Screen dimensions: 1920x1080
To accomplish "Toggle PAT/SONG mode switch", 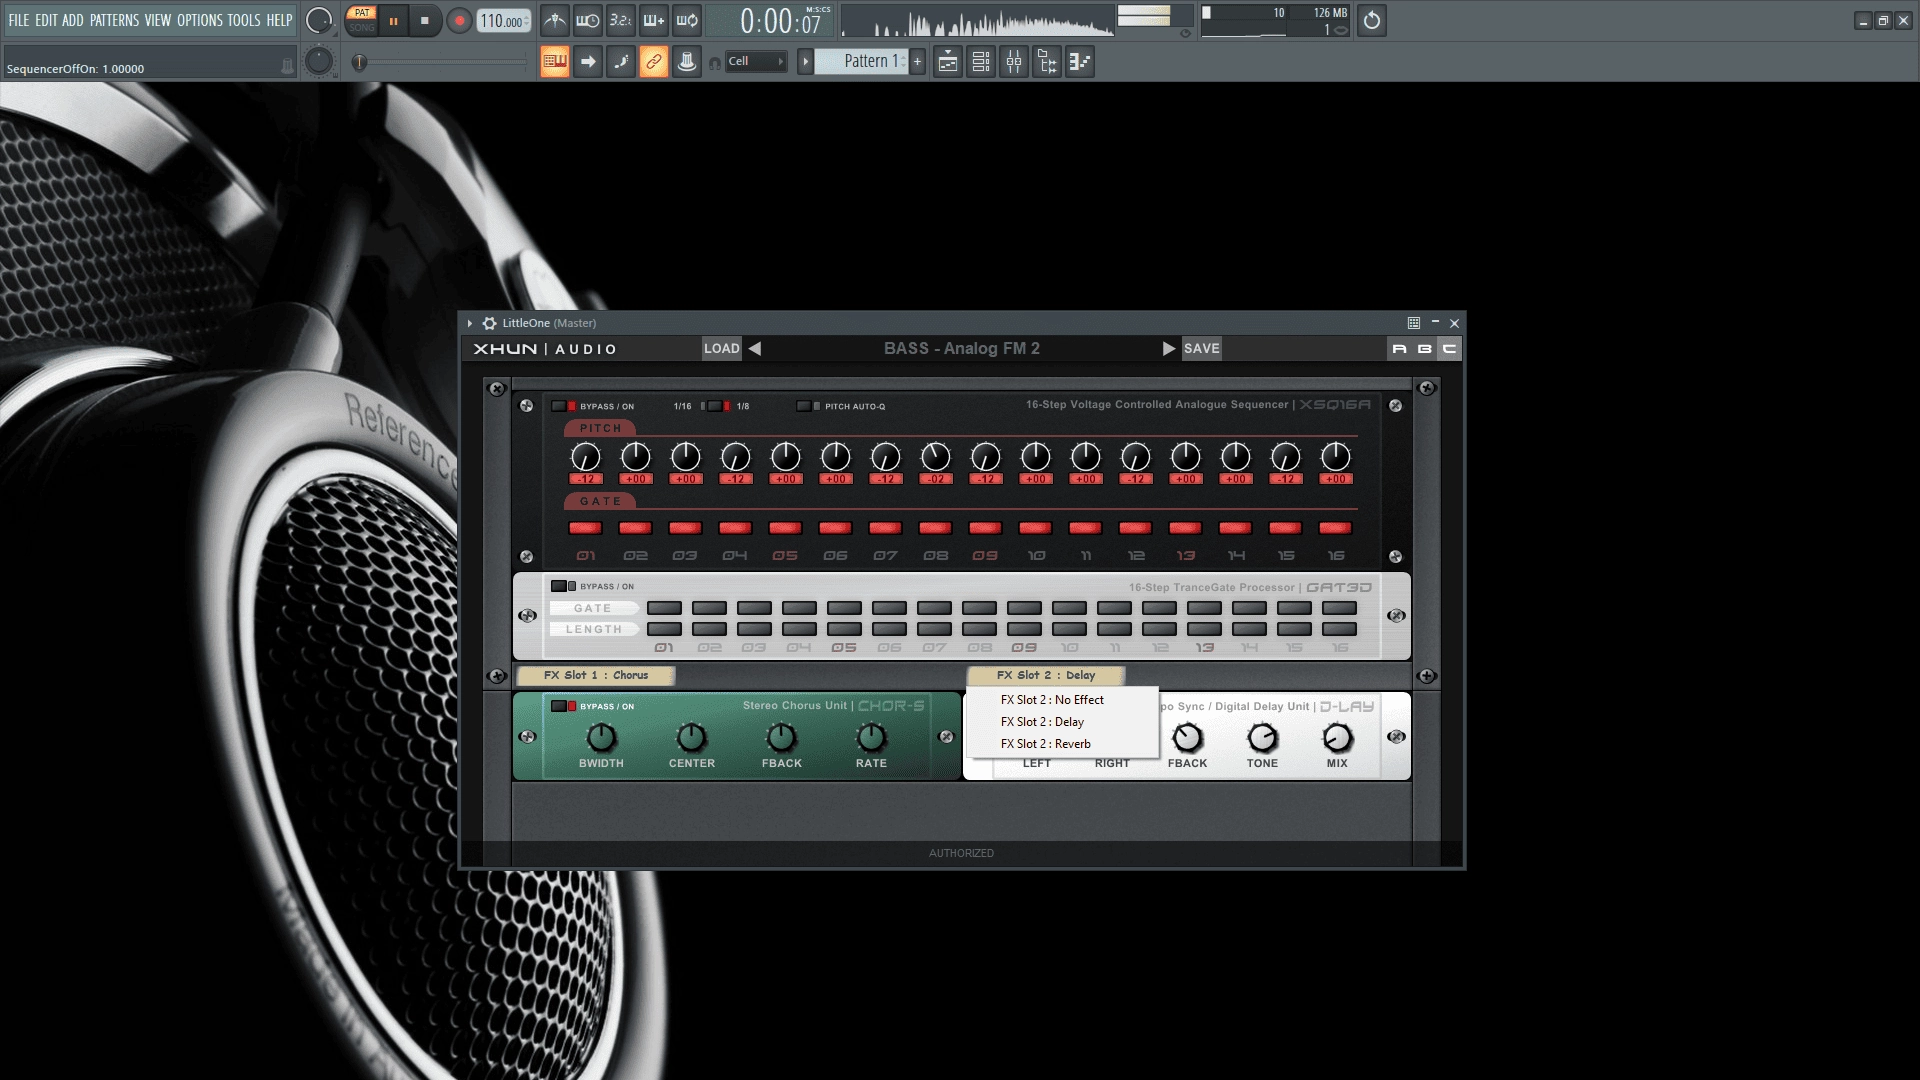I will point(362,20).
